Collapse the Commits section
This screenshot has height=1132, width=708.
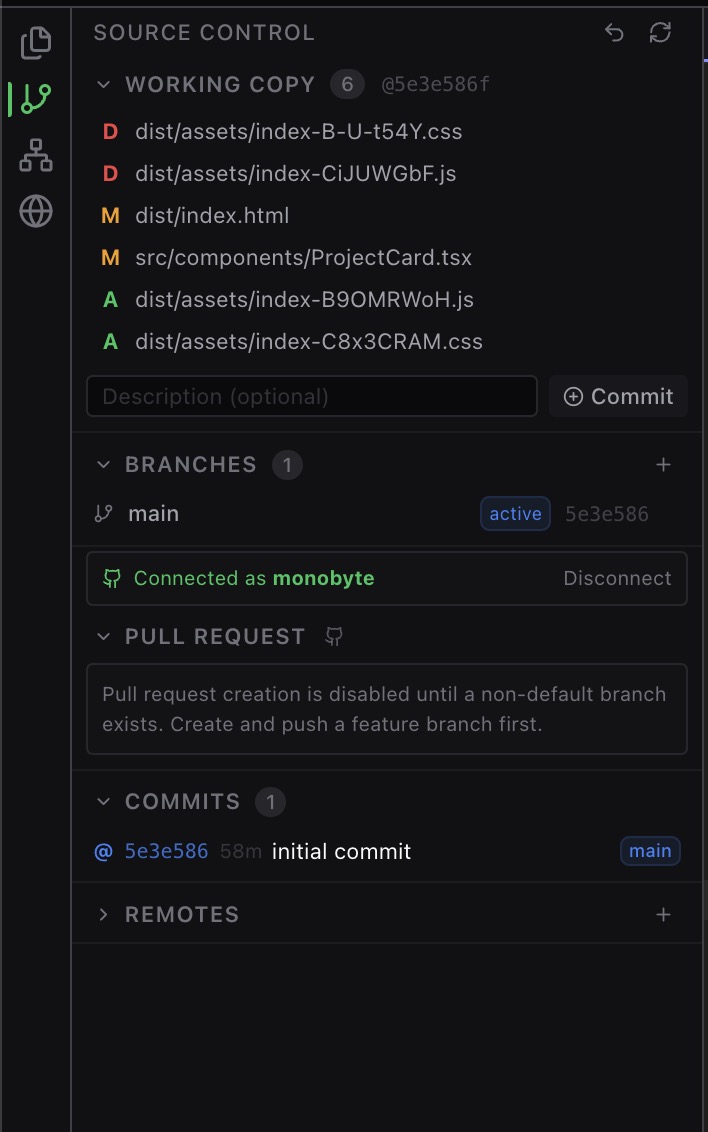103,801
